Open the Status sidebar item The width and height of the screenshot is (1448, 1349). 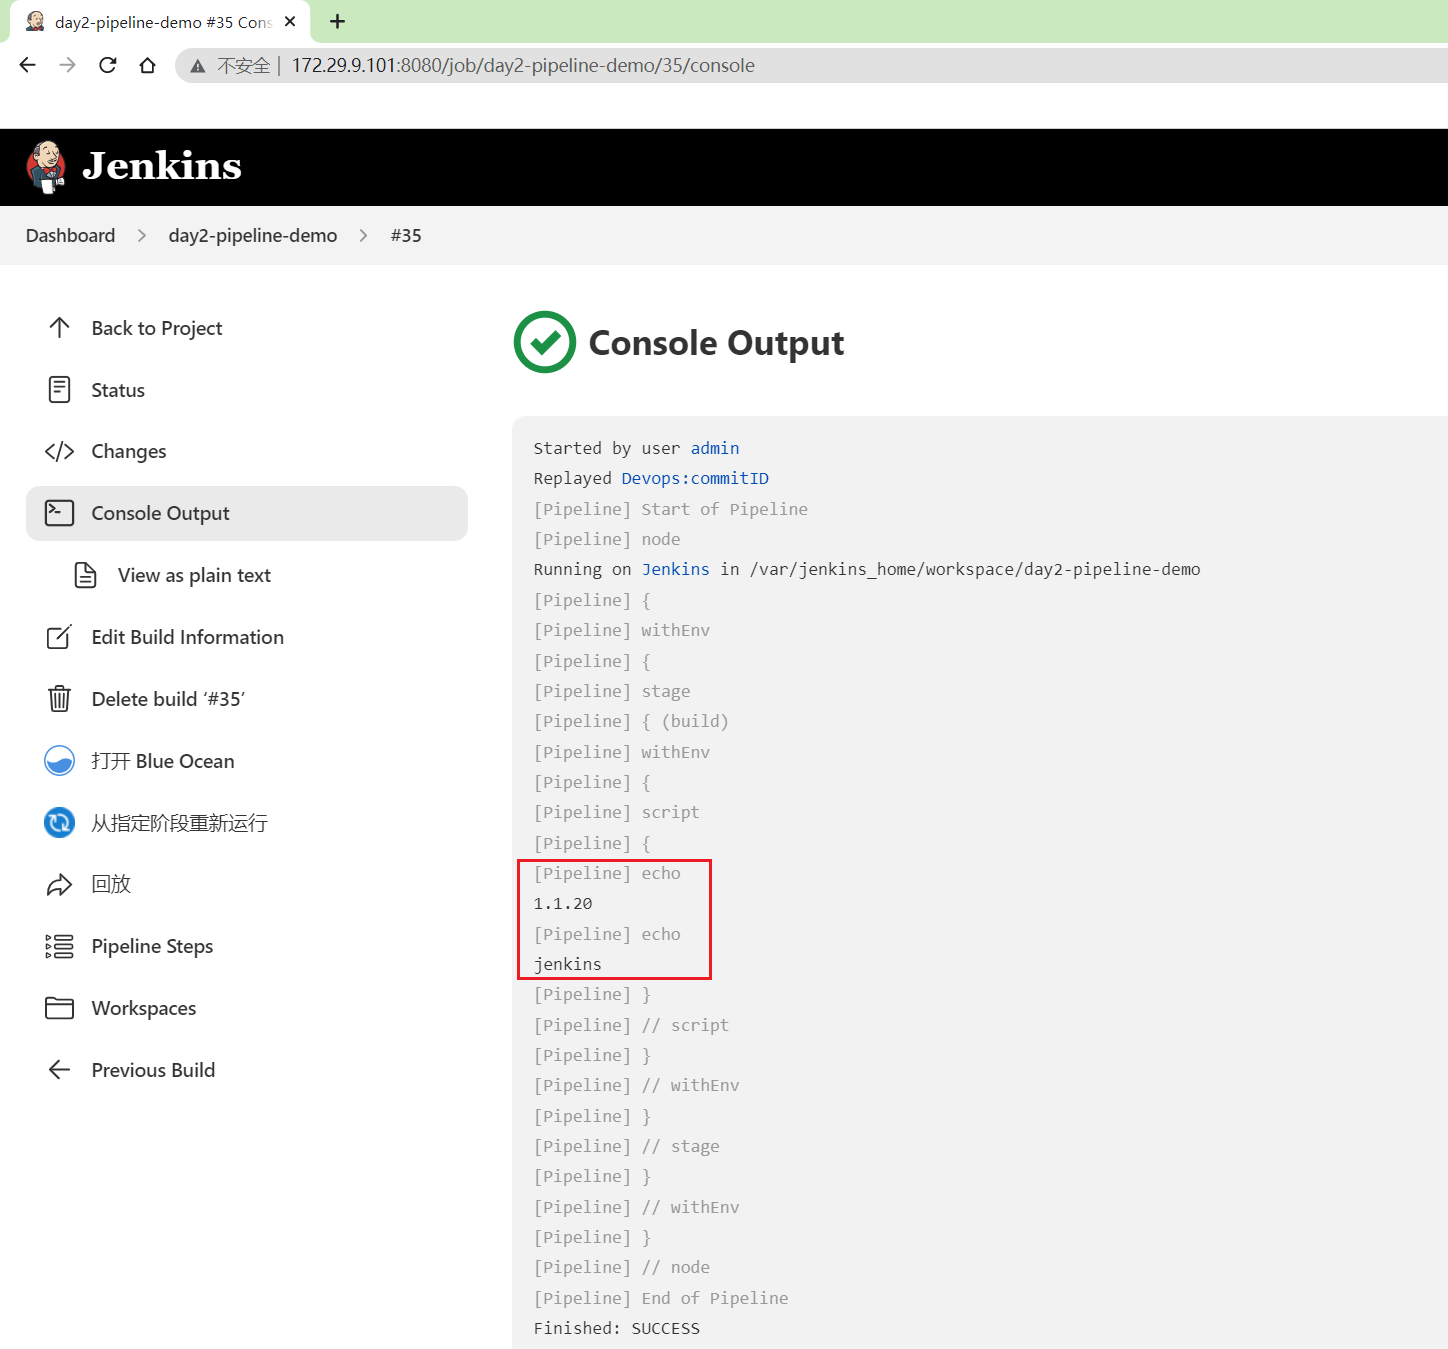[118, 390]
